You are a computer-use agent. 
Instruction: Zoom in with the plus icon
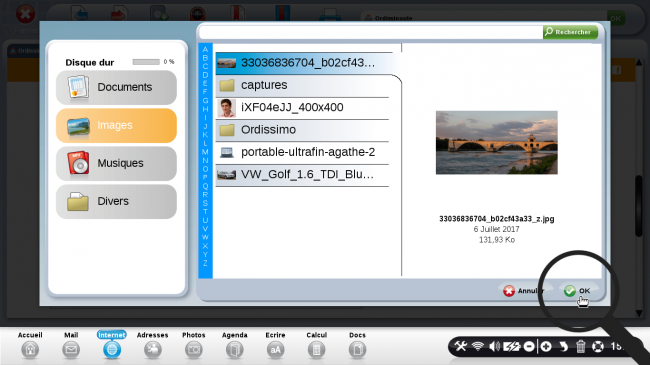coord(546,346)
